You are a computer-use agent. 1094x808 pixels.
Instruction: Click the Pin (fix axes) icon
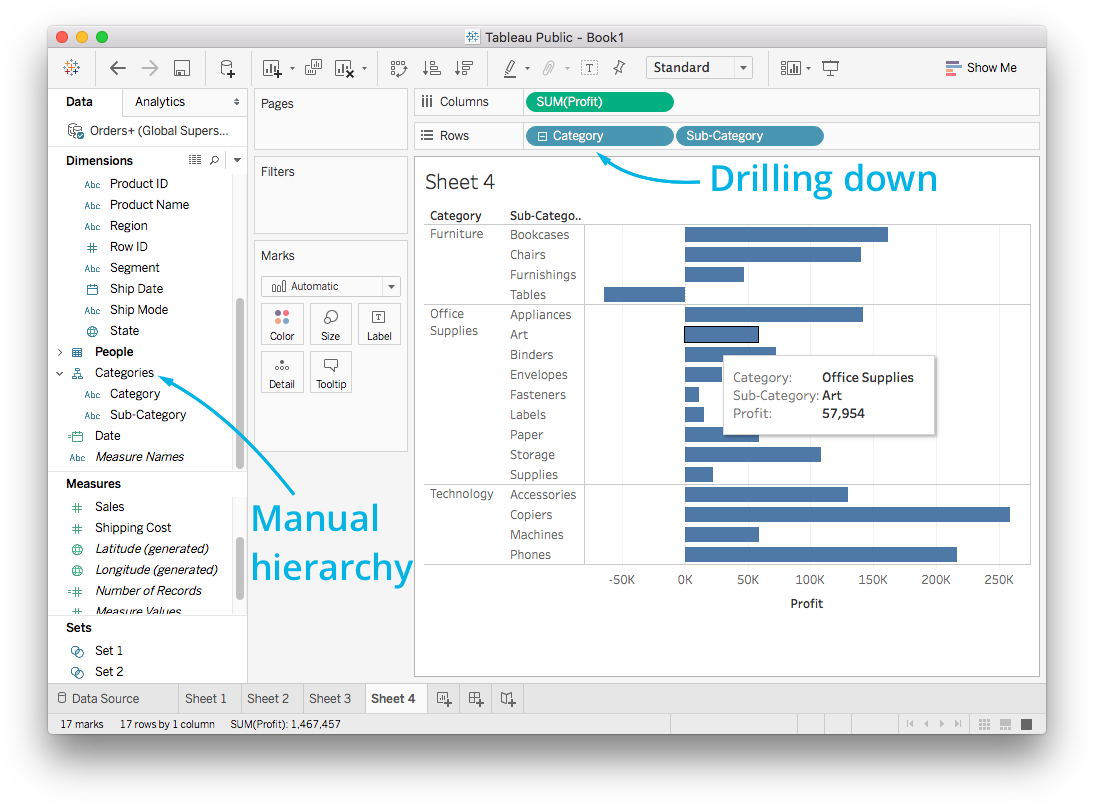(619, 68)
